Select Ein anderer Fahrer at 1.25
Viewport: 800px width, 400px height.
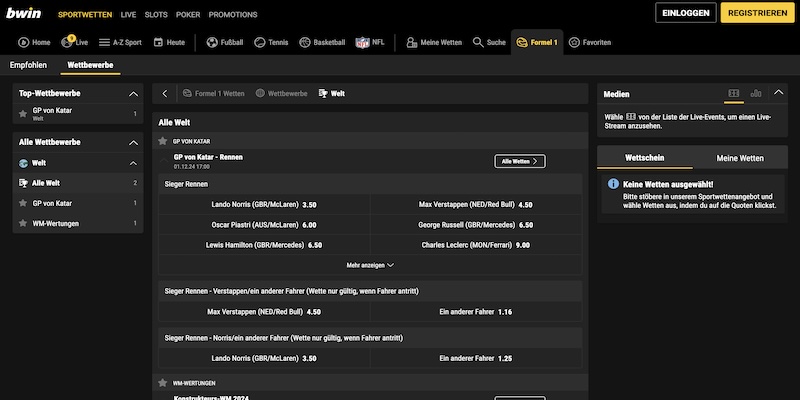tap(476, 359)
